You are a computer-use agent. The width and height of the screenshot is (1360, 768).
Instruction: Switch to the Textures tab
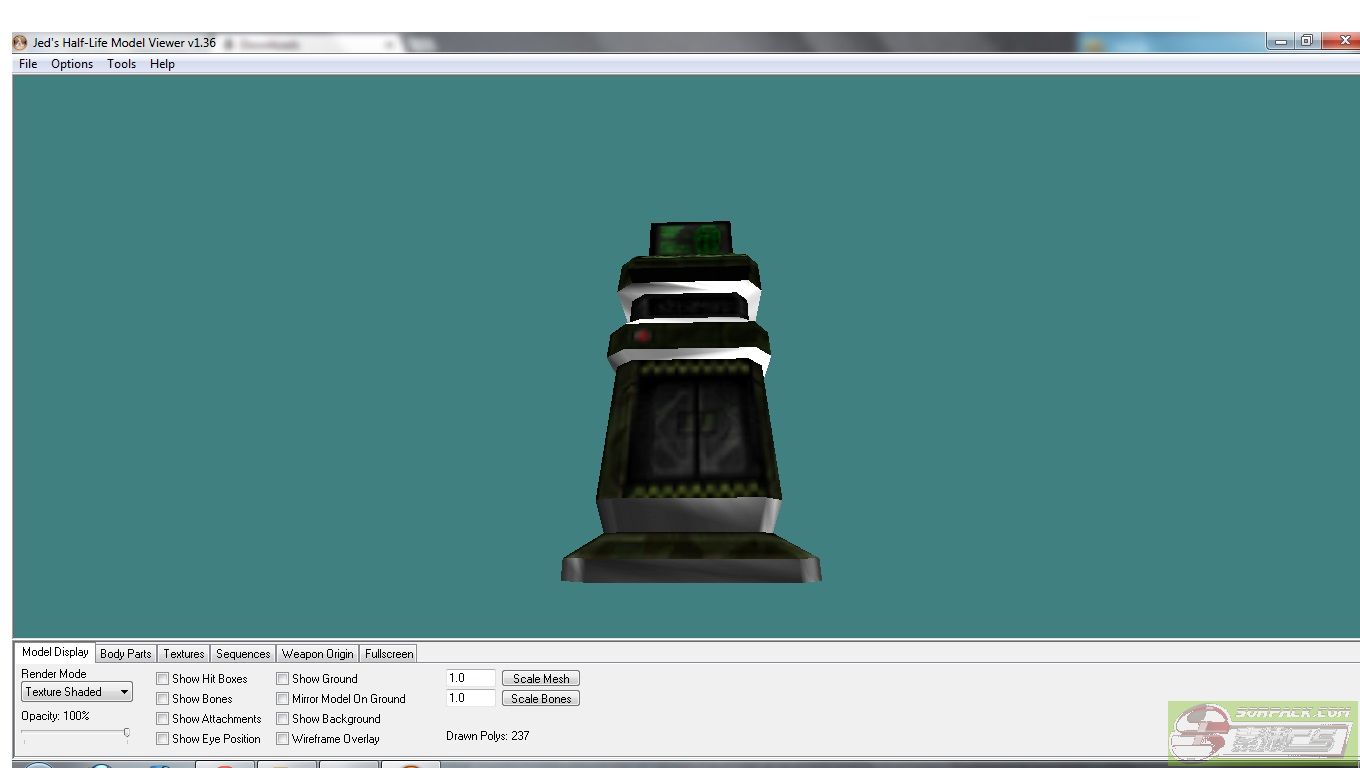pyautogui.click(x=184, y=654)
